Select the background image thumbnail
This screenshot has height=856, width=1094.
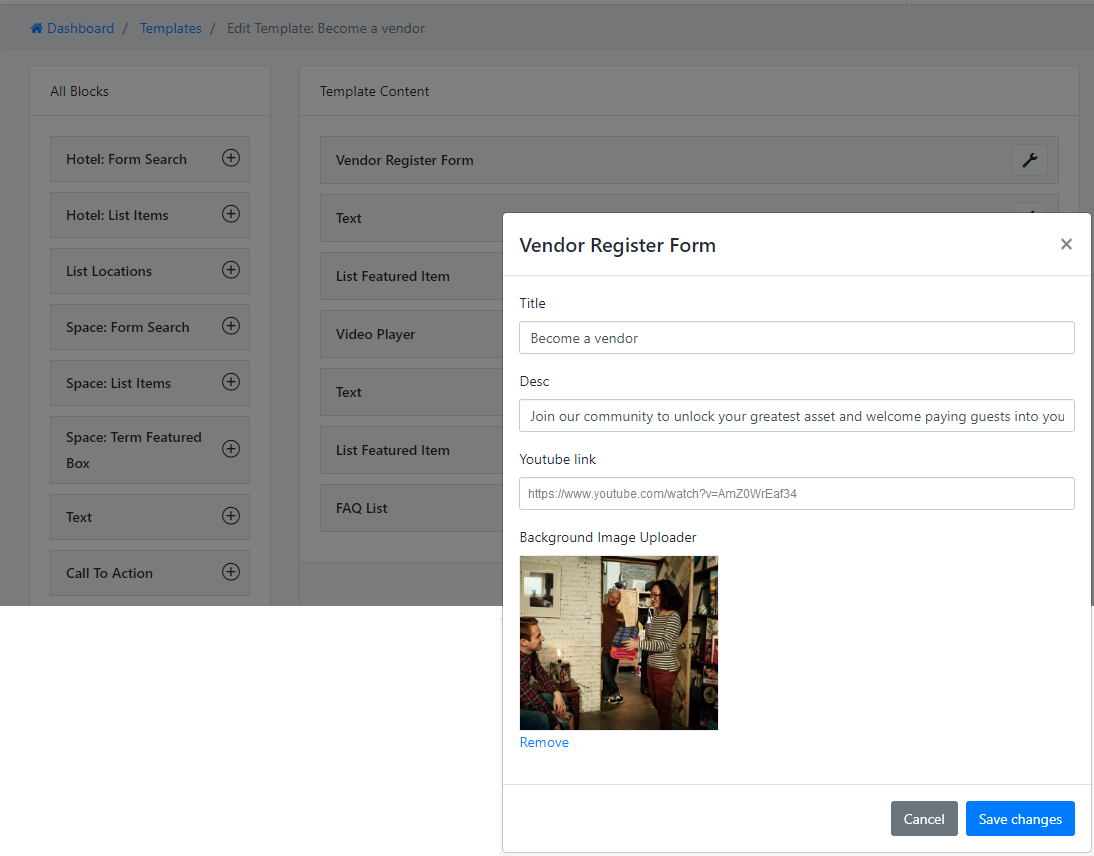pyautogui.click(x=618, y=643)
